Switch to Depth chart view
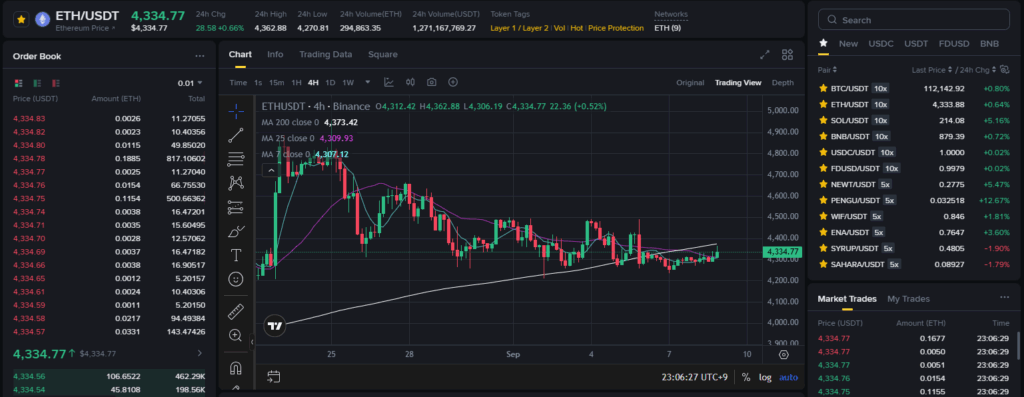 pyautogui.click(x=782, y=82)
